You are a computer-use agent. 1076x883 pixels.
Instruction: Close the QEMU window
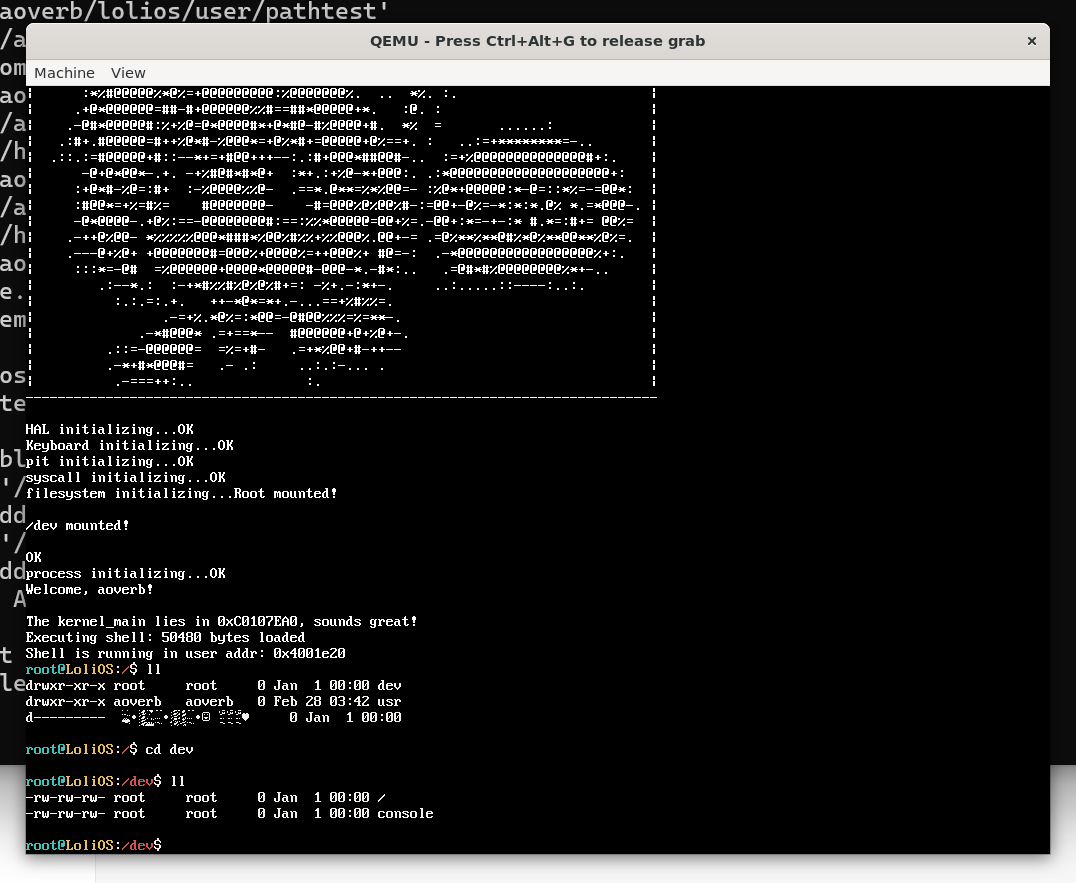[1031, 41]
